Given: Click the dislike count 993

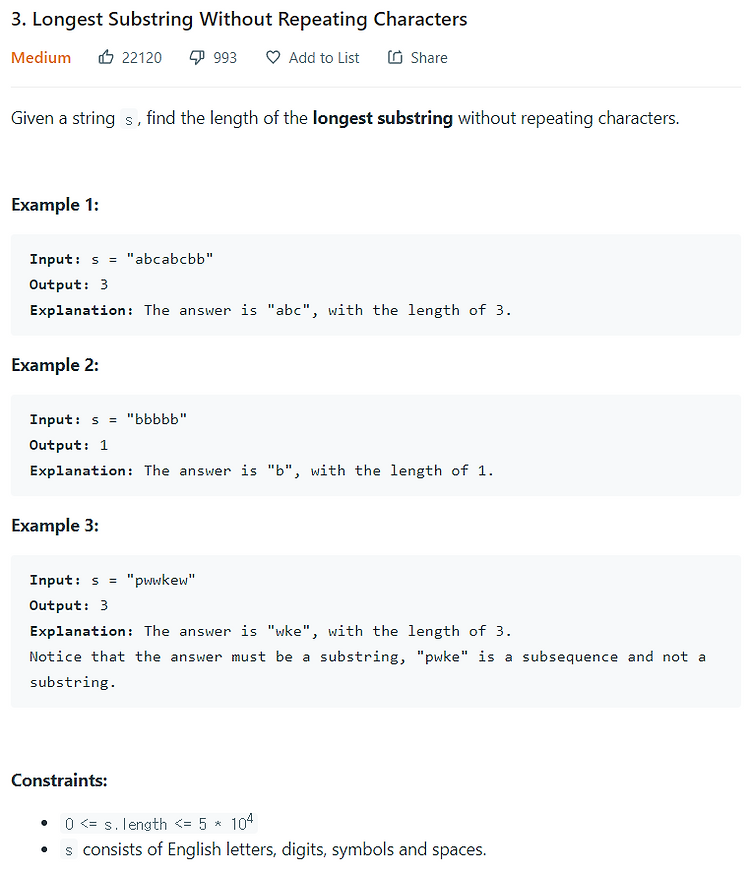Looking at the screenshot, I should click(225, 57).
